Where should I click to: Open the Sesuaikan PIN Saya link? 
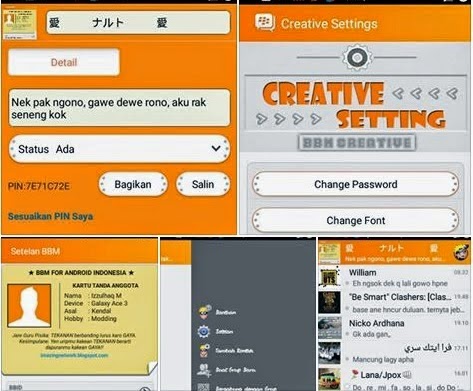(50, 216)
